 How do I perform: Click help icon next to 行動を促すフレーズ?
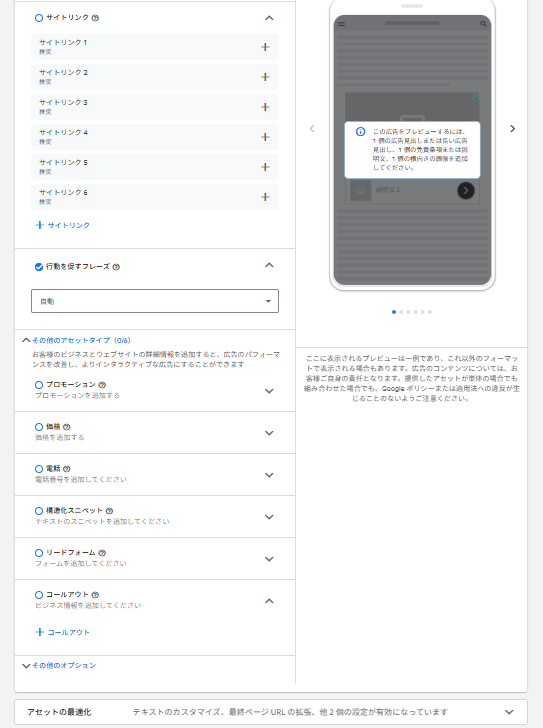pos(116,267)
